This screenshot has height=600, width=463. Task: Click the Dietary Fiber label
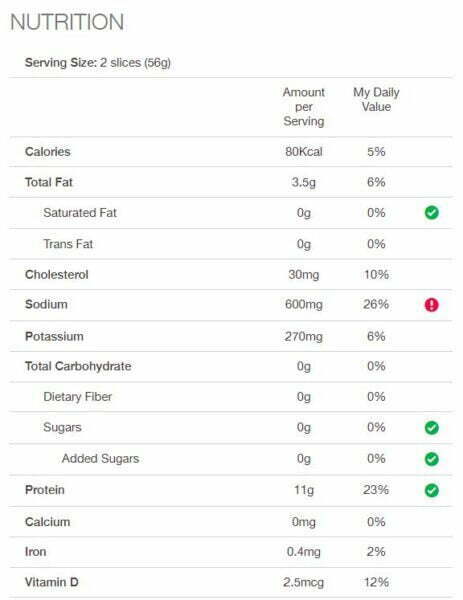[78, 397]
